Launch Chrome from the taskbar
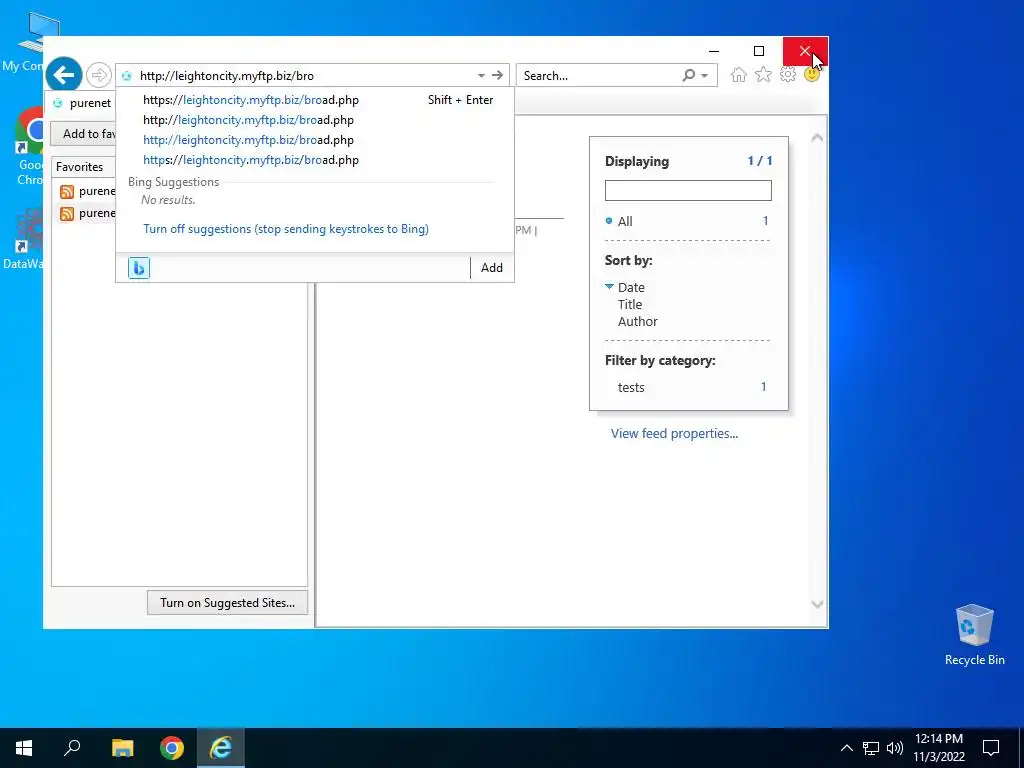 coord(172,748)
